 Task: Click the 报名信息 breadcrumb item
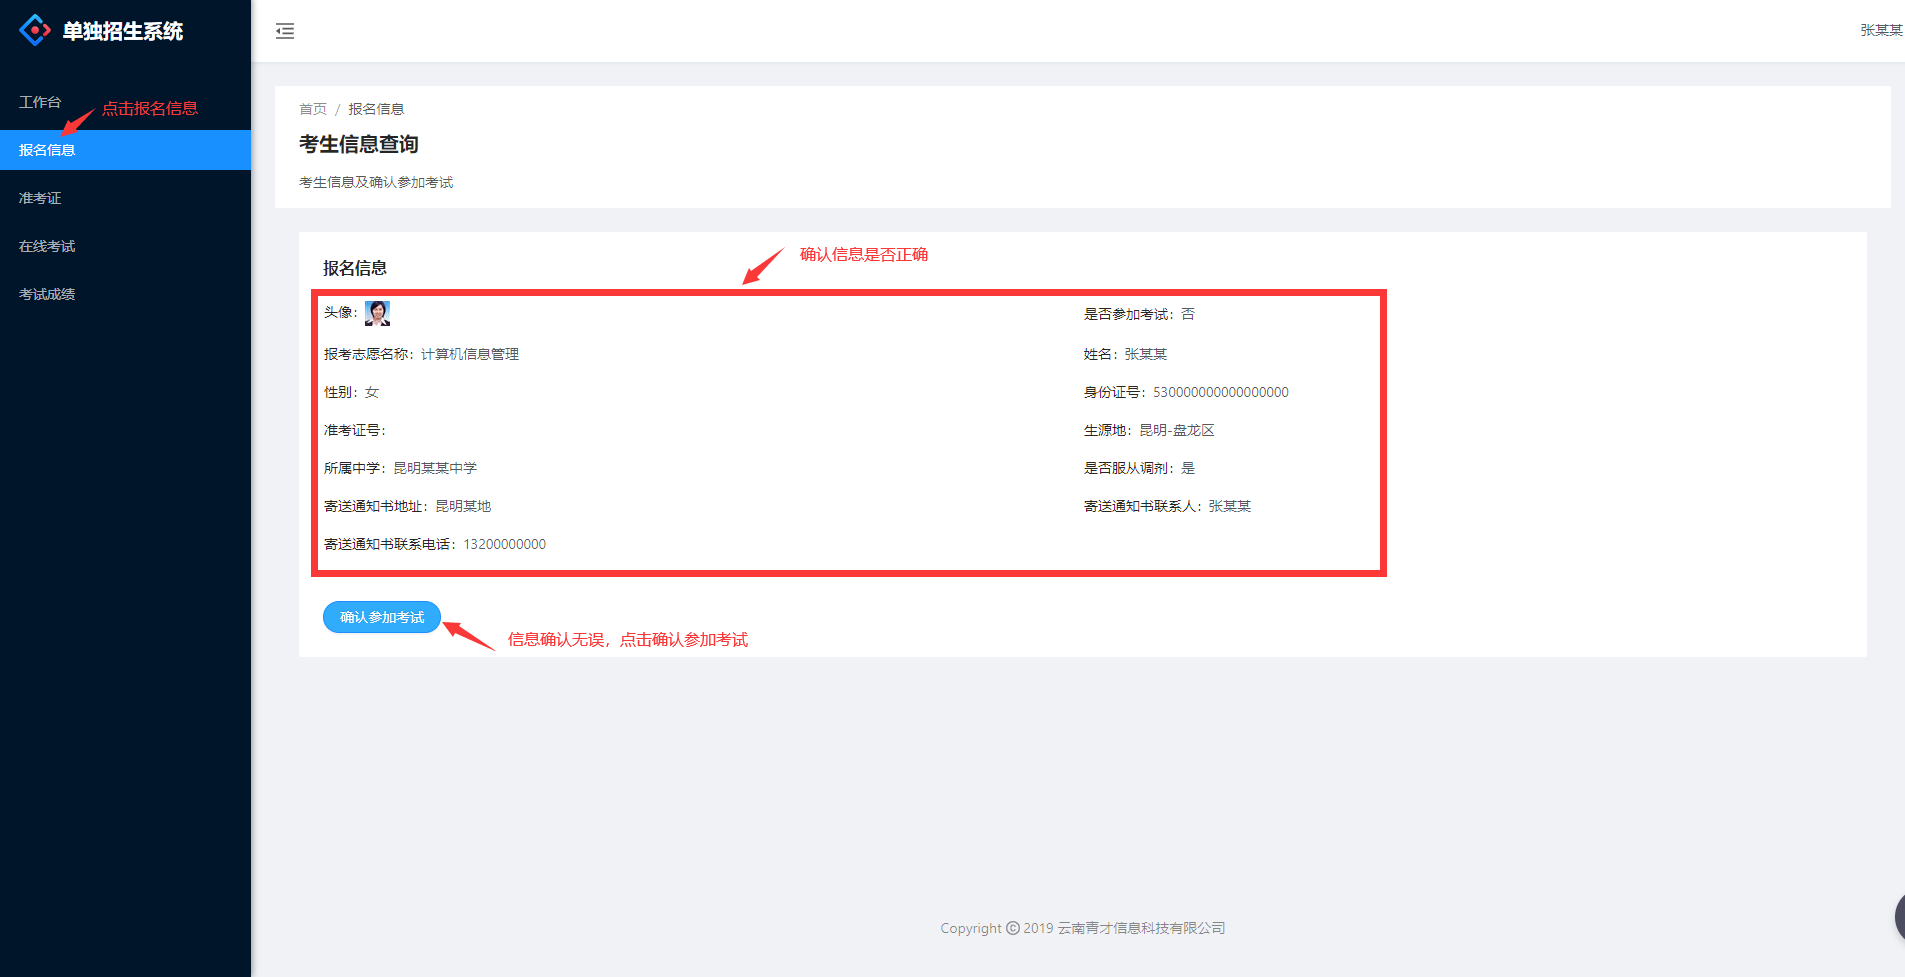coord(376,109)
